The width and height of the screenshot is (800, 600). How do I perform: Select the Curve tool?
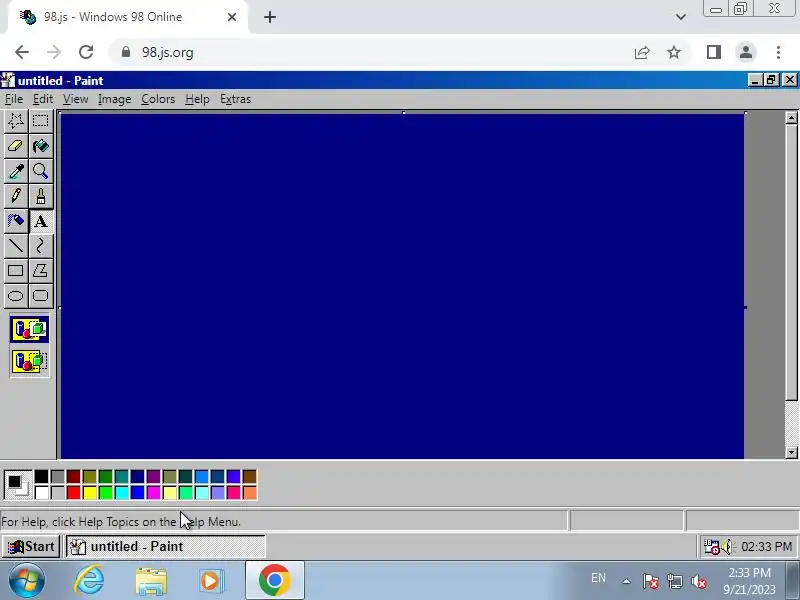click(x=41, y=246)
